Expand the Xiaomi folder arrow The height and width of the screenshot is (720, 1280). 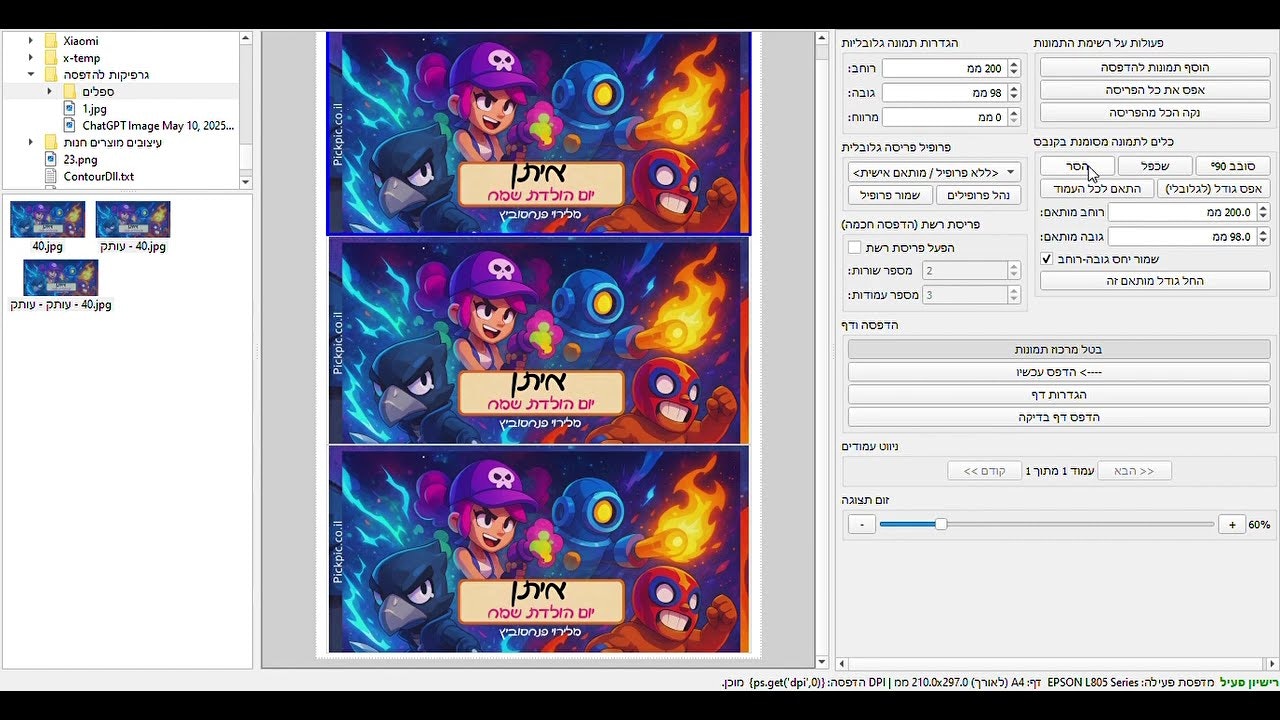point(30,41)
